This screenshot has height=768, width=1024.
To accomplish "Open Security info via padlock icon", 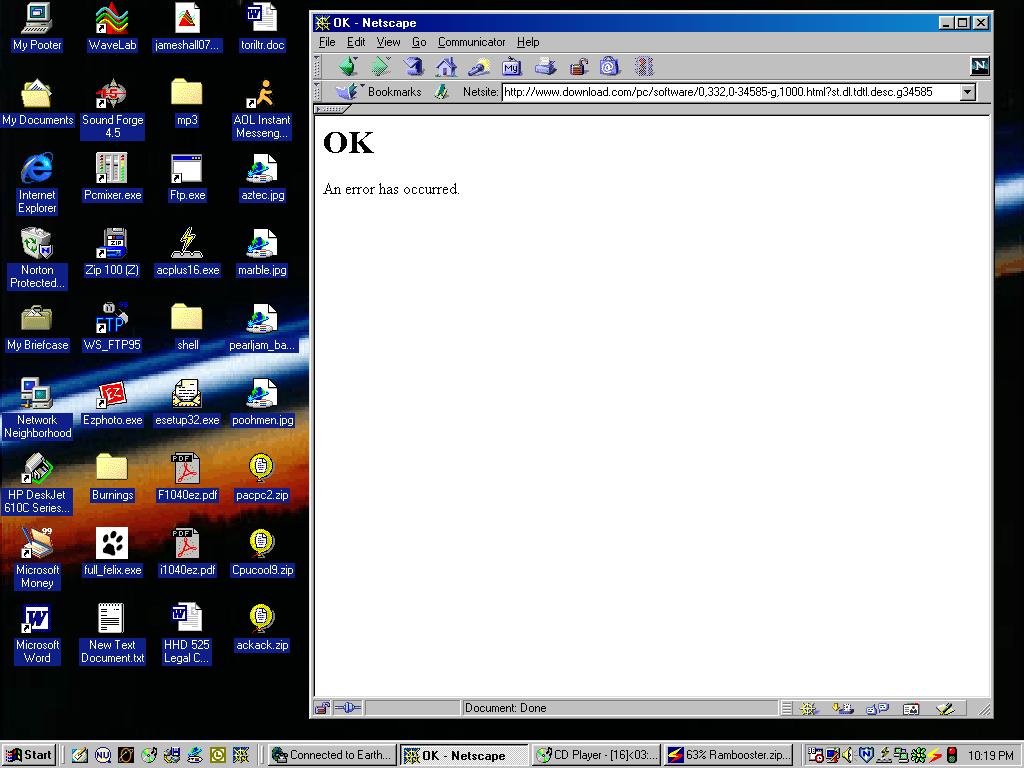I will coord(578,67).
